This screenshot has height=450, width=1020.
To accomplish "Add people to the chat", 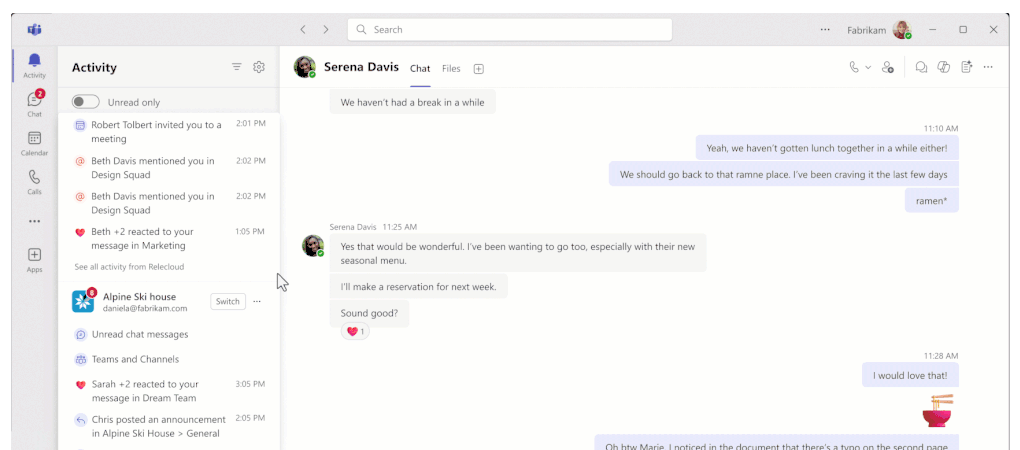I will tap(888, 67).
